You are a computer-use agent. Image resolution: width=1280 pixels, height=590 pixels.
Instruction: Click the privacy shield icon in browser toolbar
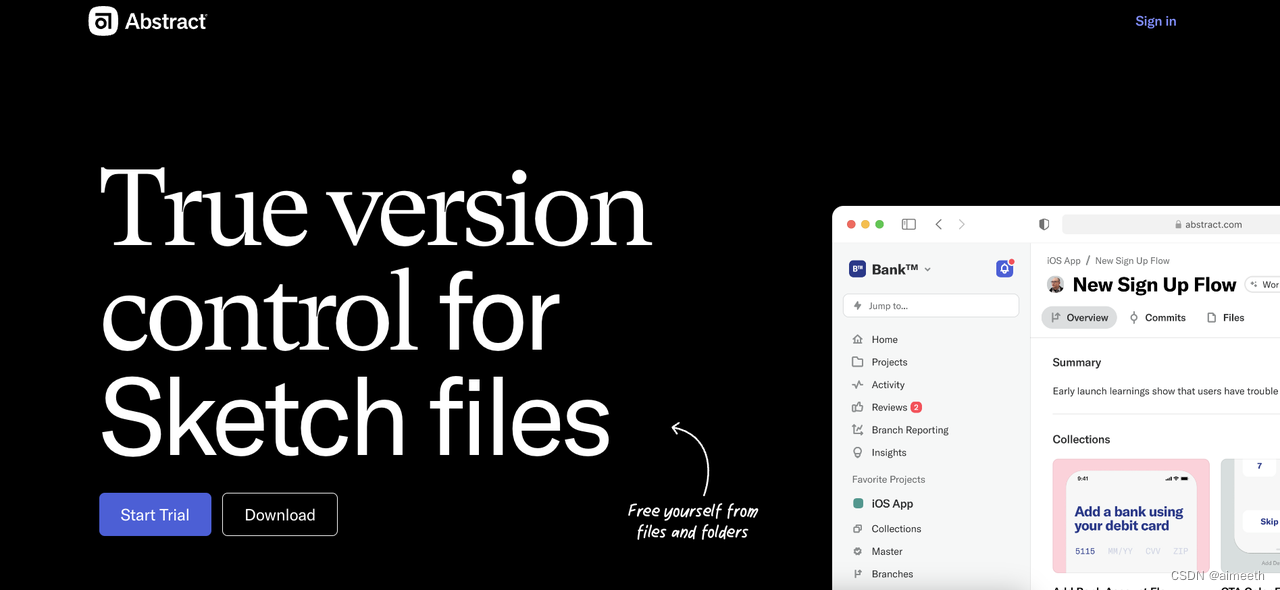[1044, 224]
